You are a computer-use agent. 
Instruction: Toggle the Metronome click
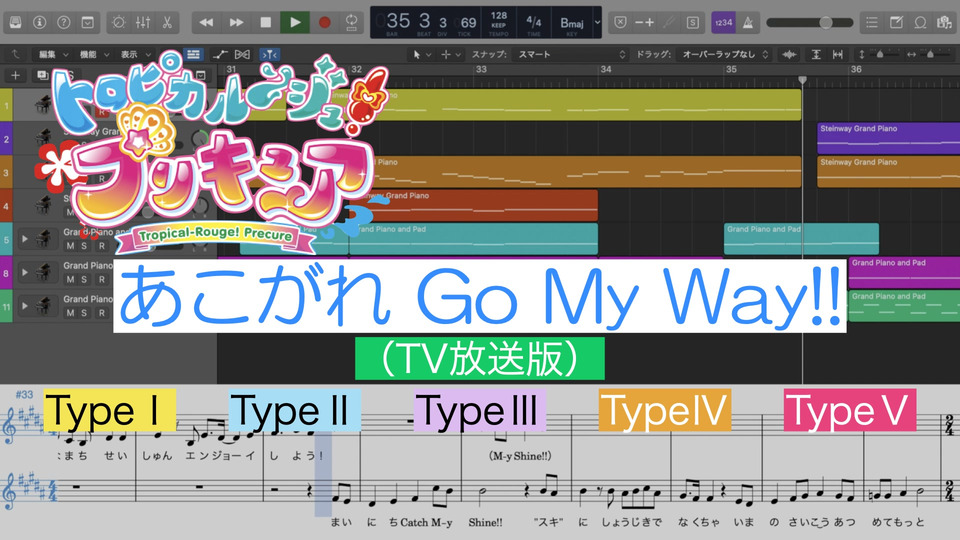[748, 23]
